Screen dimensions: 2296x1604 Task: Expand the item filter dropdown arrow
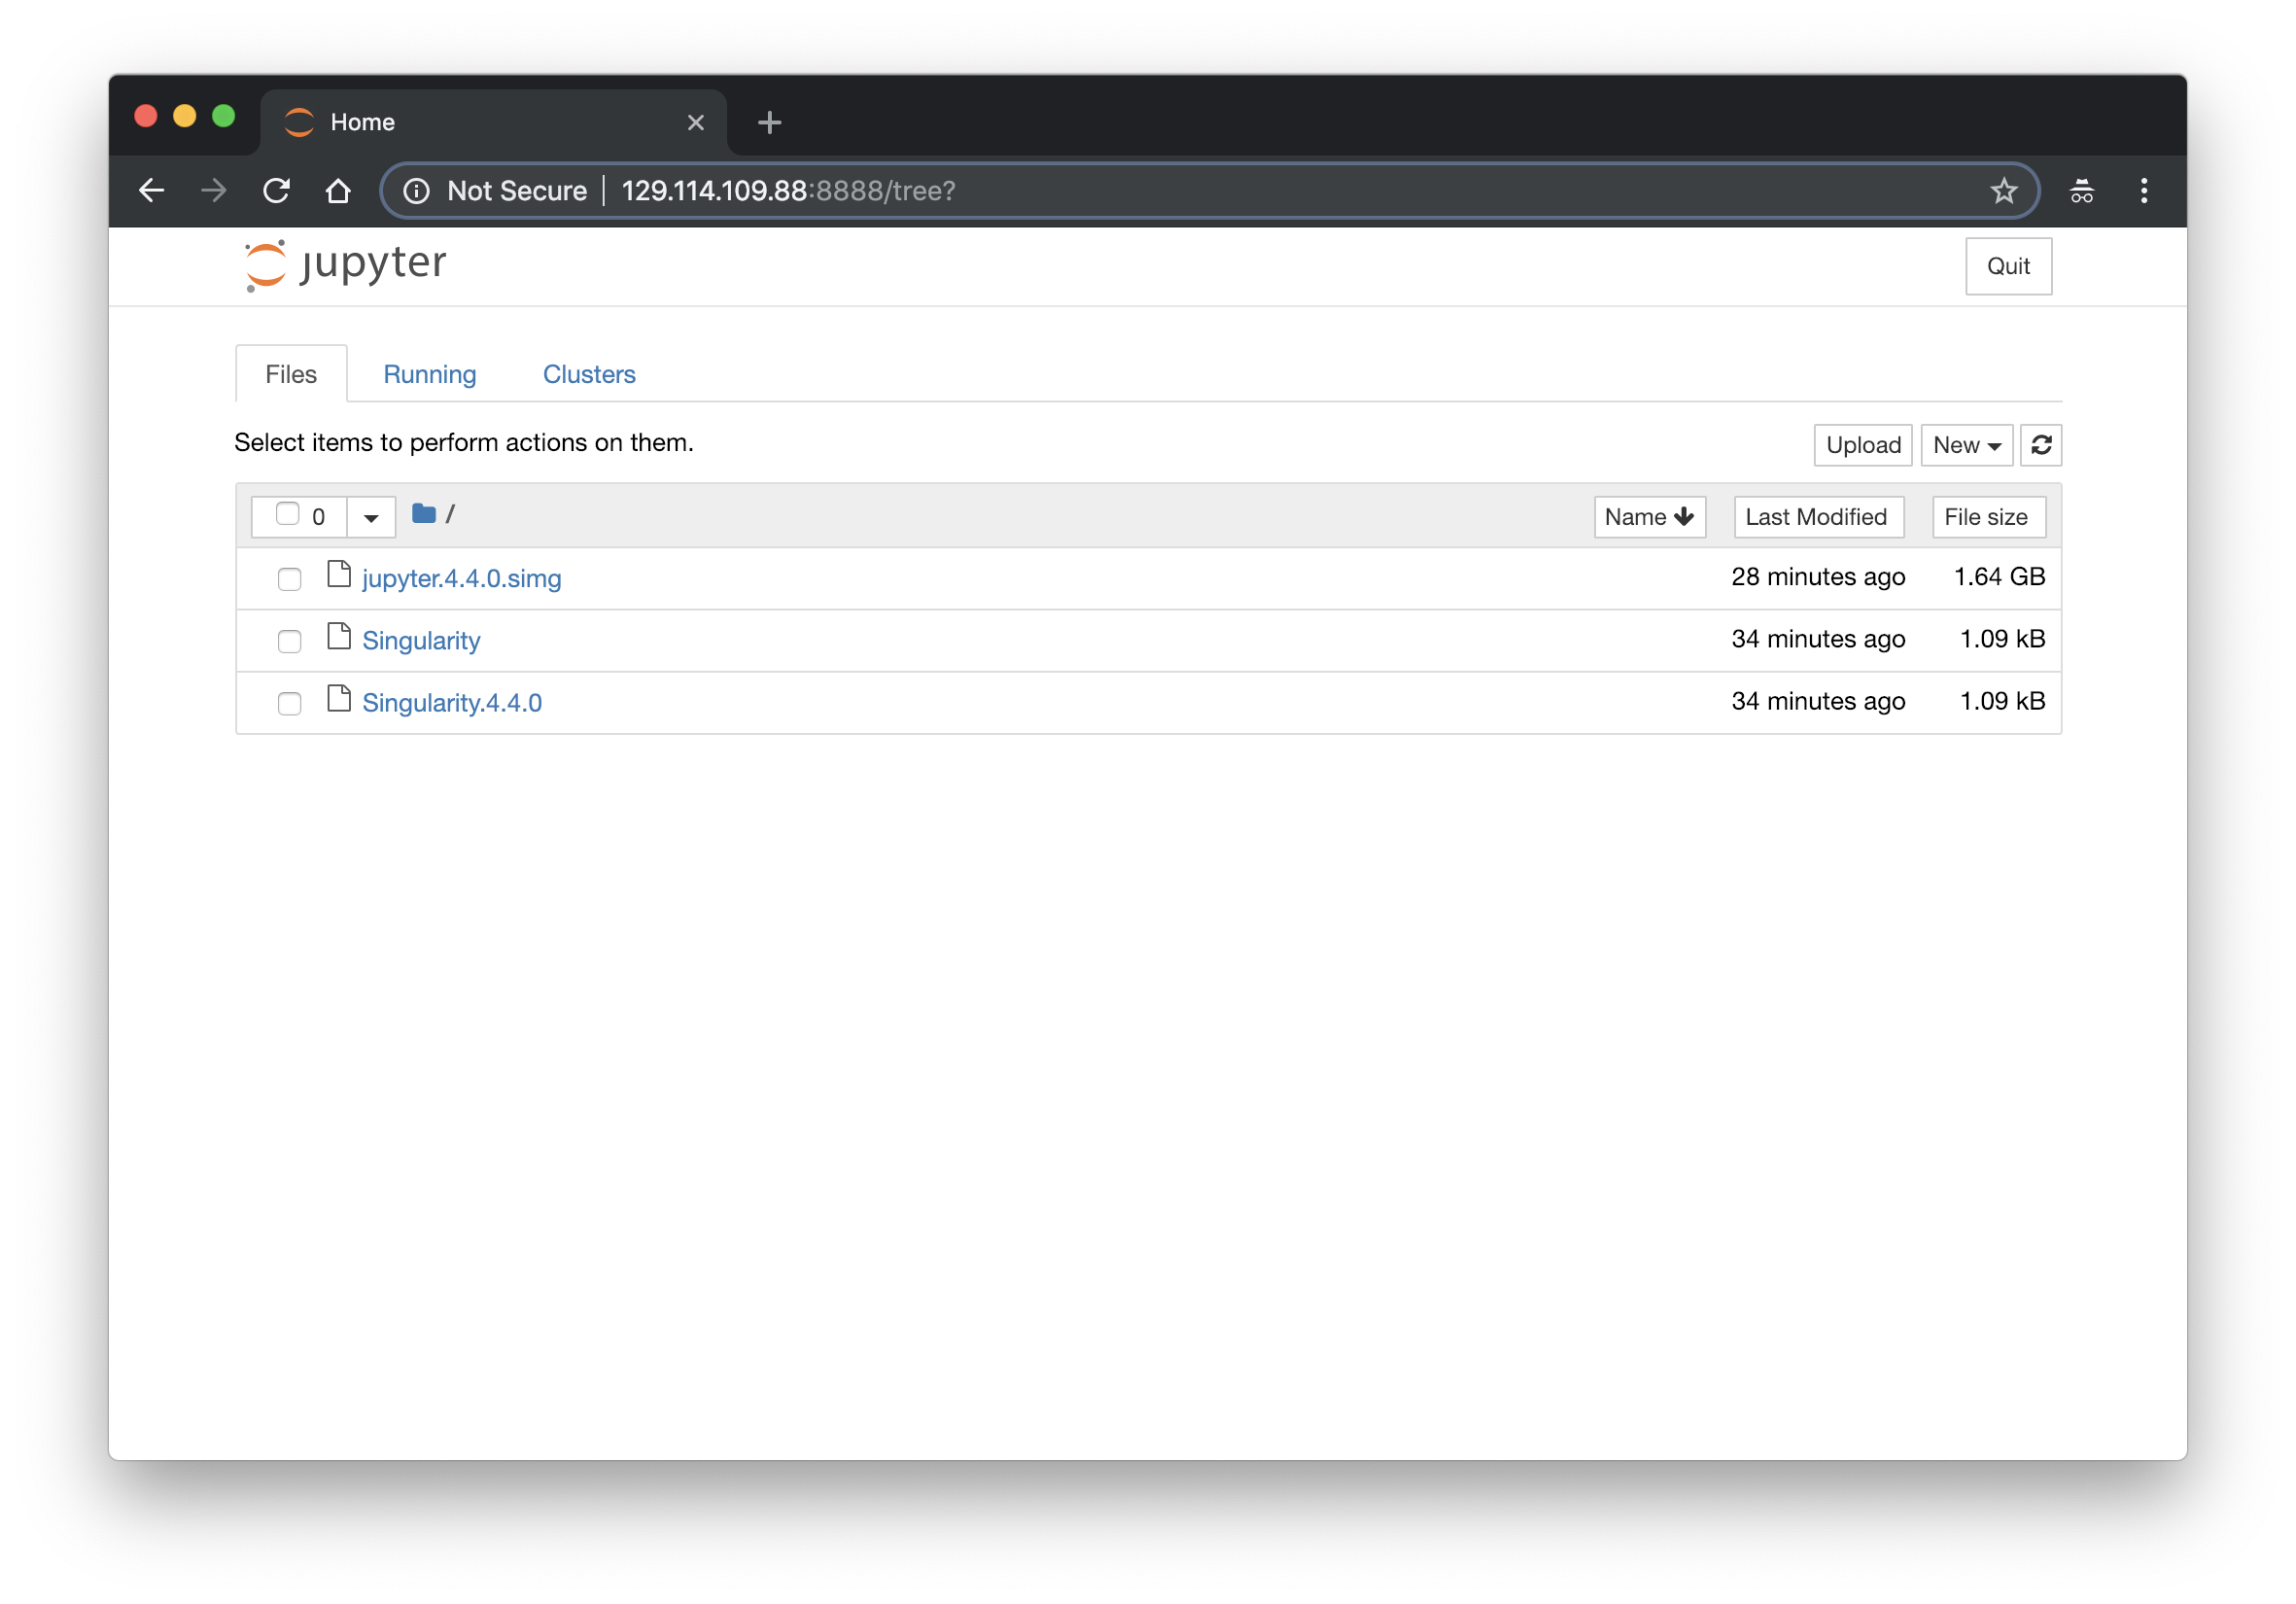tap(370, 516)
